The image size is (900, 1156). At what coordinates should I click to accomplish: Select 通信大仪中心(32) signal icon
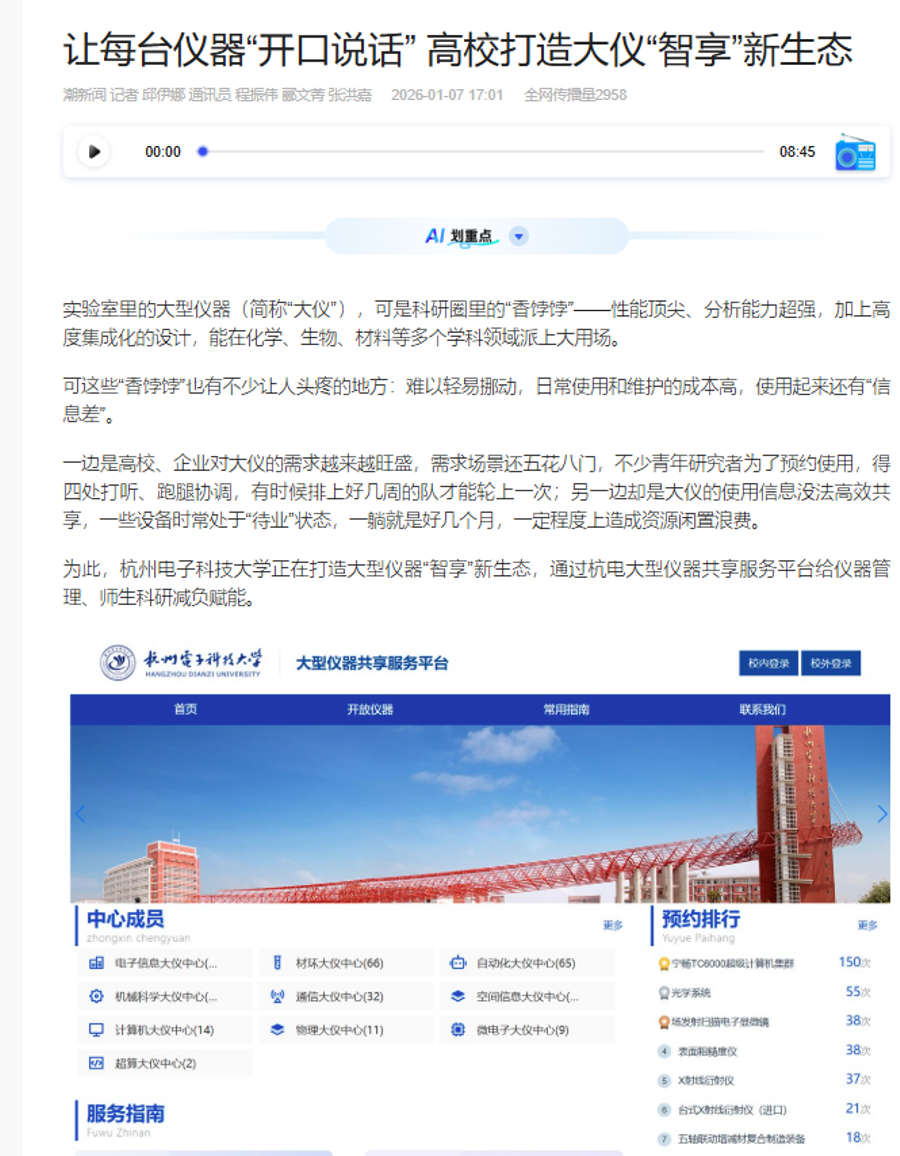pos(277,996)
